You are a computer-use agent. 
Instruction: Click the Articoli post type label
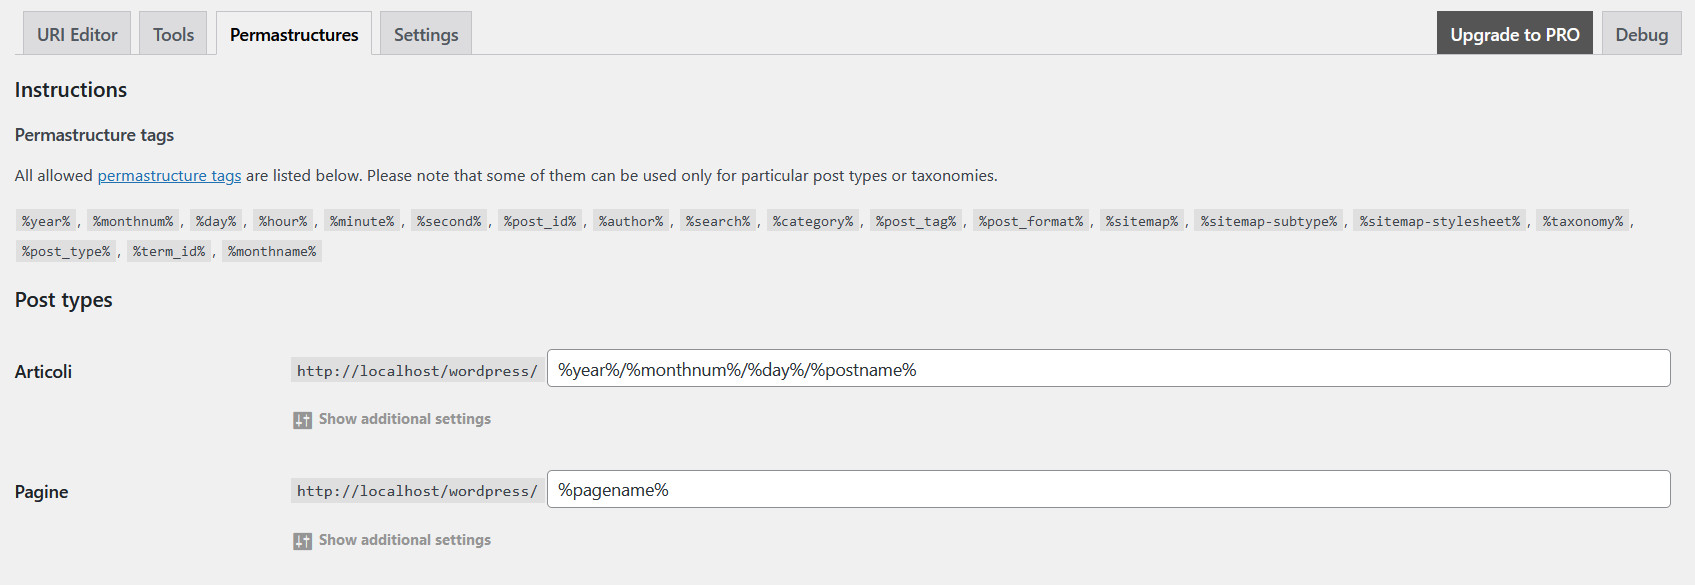pos(43,371)
